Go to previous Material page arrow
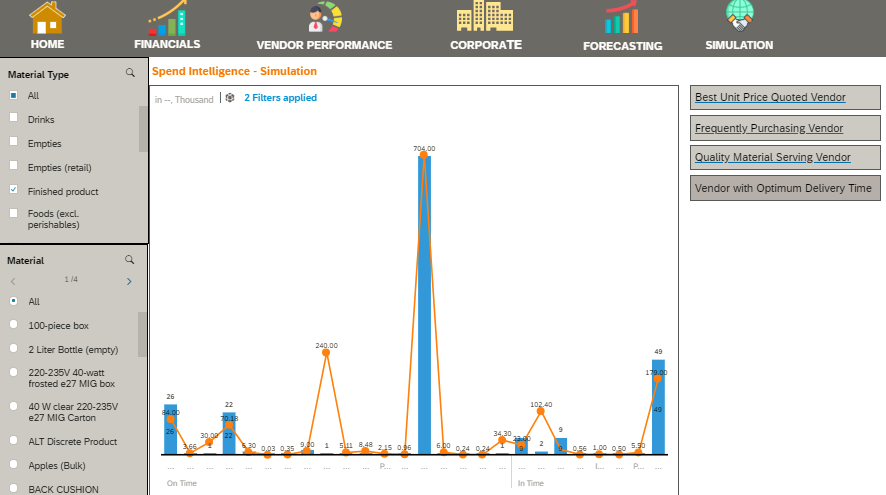Viewport: 886px width, 495px height. (13, 281)
